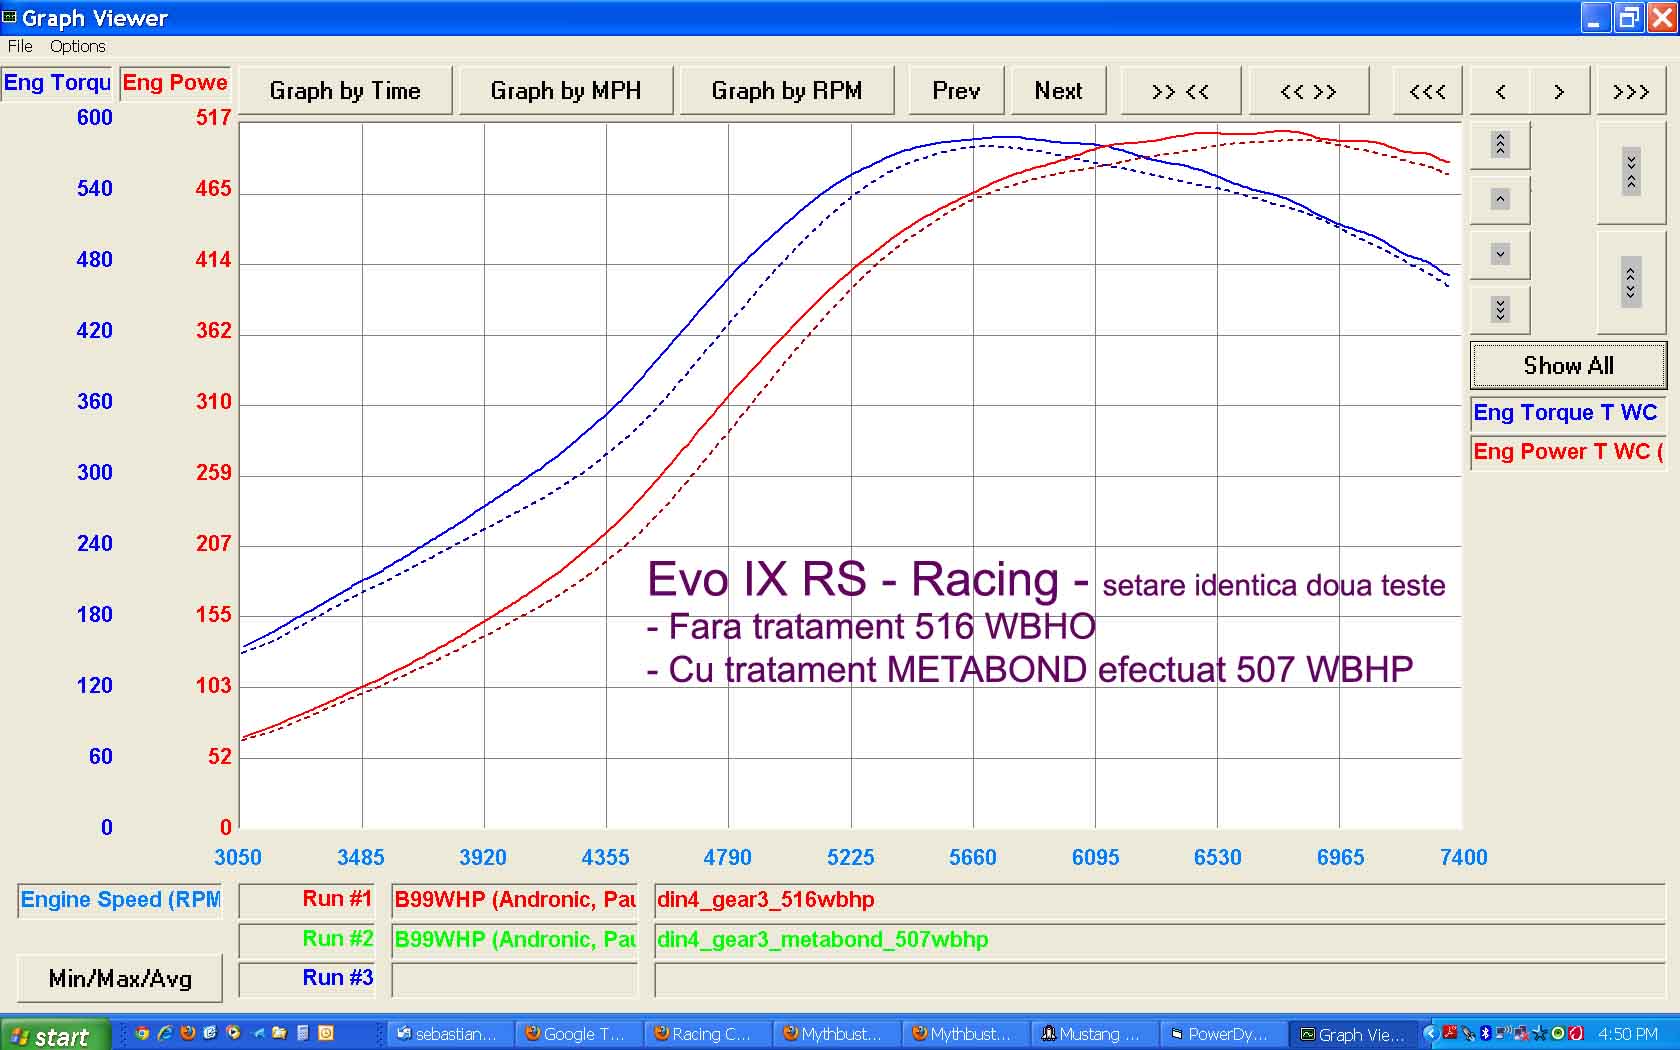Screen dimensions: 1680x1050
Task: Click the single-up chevron scroll button
Action: pos(1500,199)
